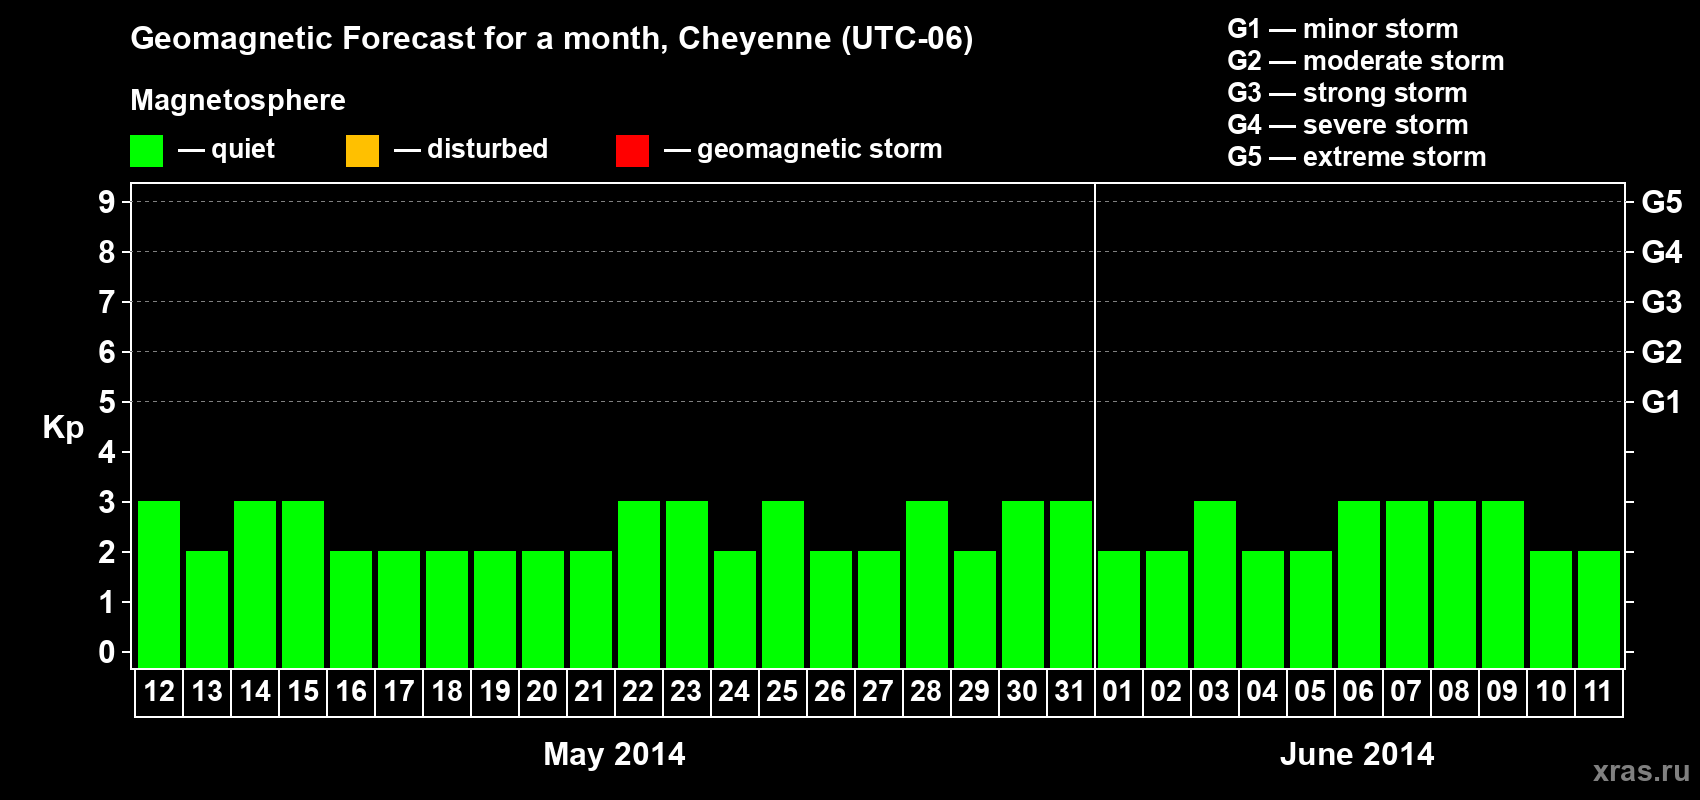The image size is (1700, 800).
Task: Click 'G2 — moderate storm' legend text
Action: click(x=1365, y=61)
